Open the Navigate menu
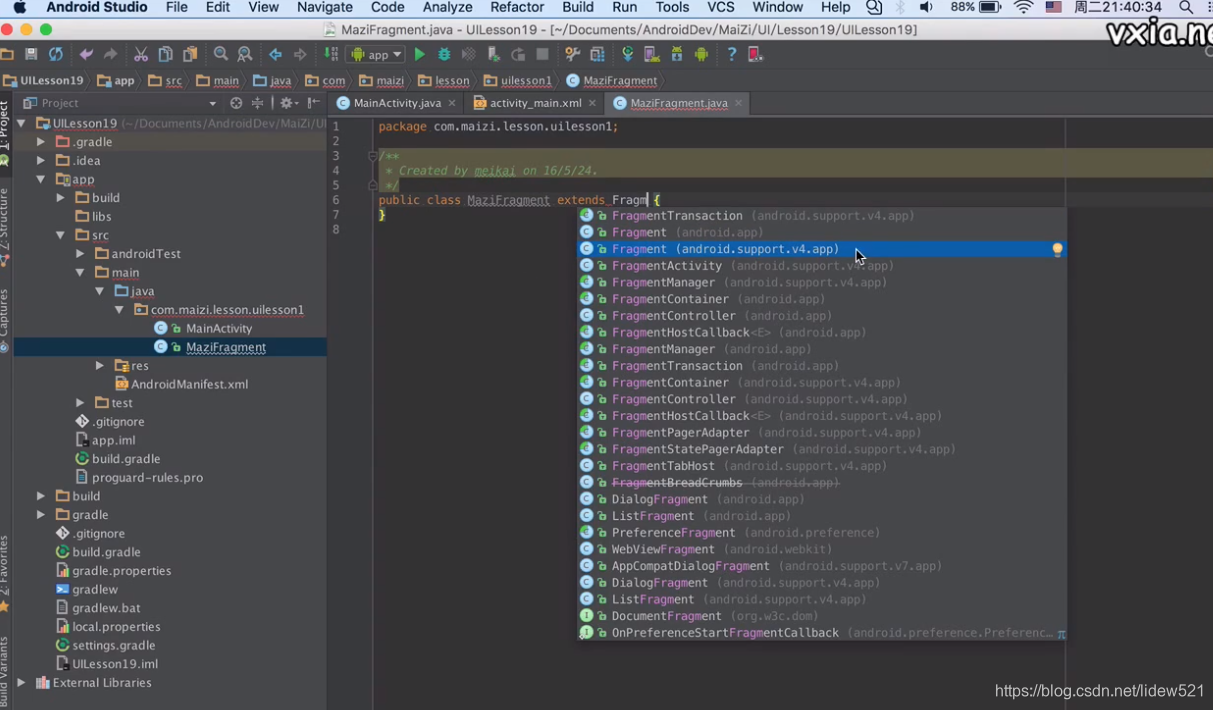 [325, 8]
